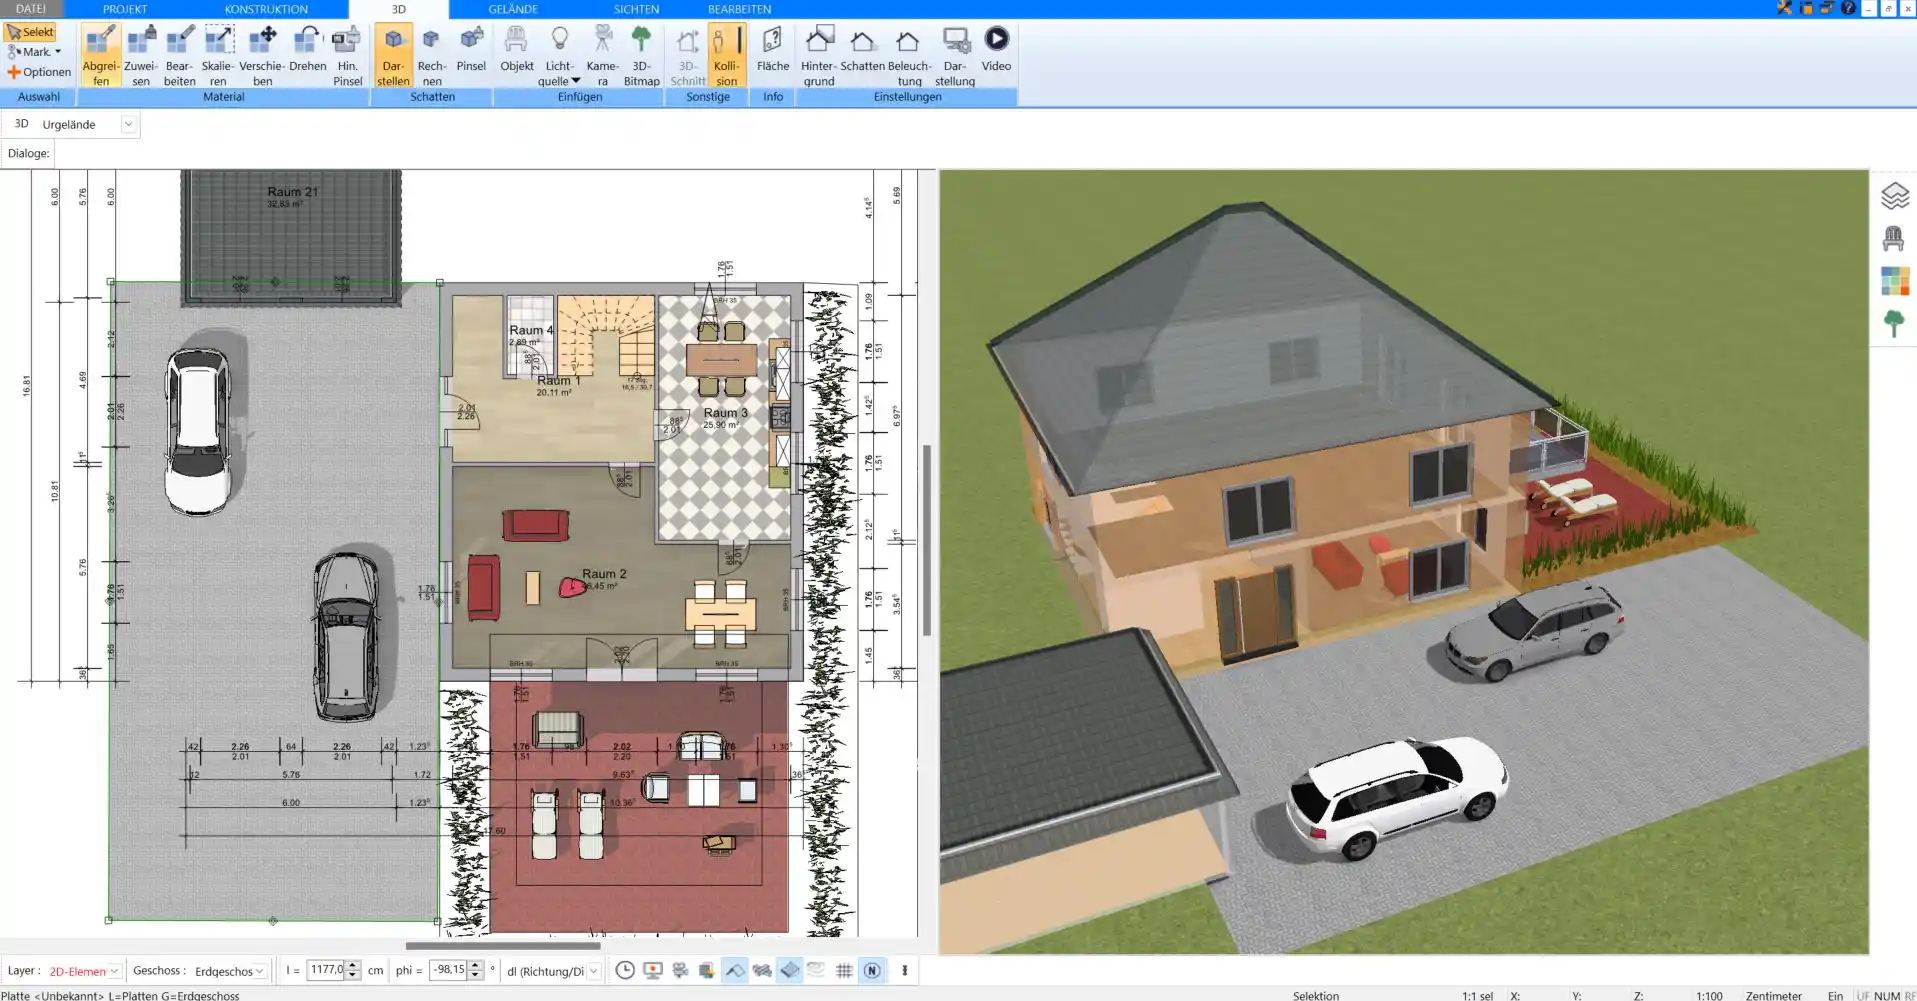Click the Raum 2 label in plan
Image resolution: width=1917 pixels, height=1001 pixels.
pos(604,574)
